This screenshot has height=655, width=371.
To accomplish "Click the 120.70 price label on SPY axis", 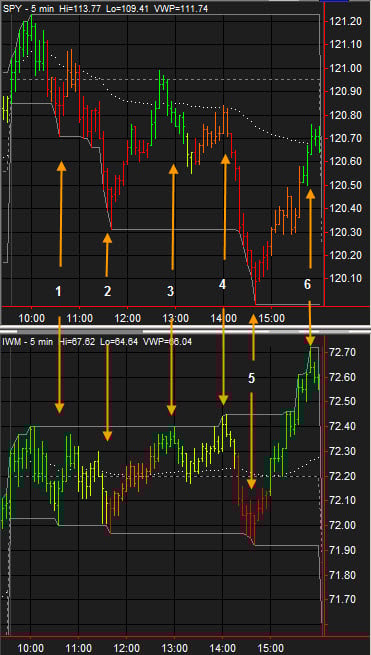I will 345,137.
